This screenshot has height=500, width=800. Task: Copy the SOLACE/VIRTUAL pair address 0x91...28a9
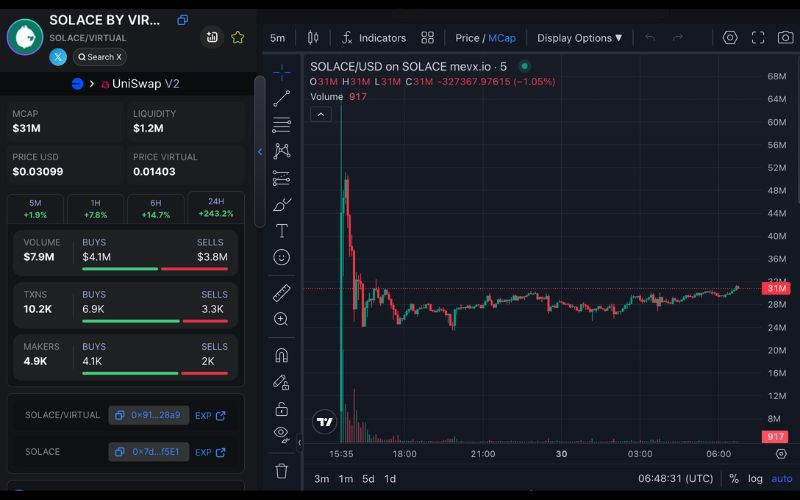pos(148,415)
